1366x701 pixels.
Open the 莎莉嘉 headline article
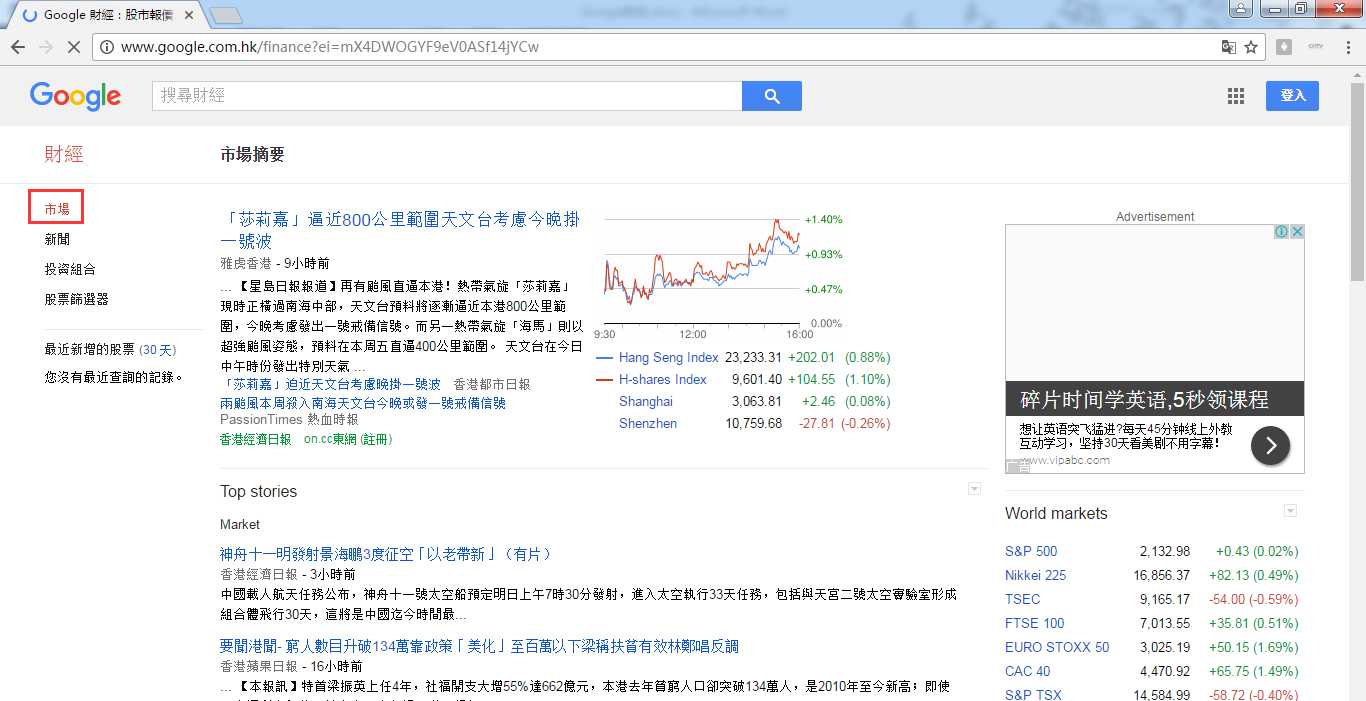(x=400, y=230)
